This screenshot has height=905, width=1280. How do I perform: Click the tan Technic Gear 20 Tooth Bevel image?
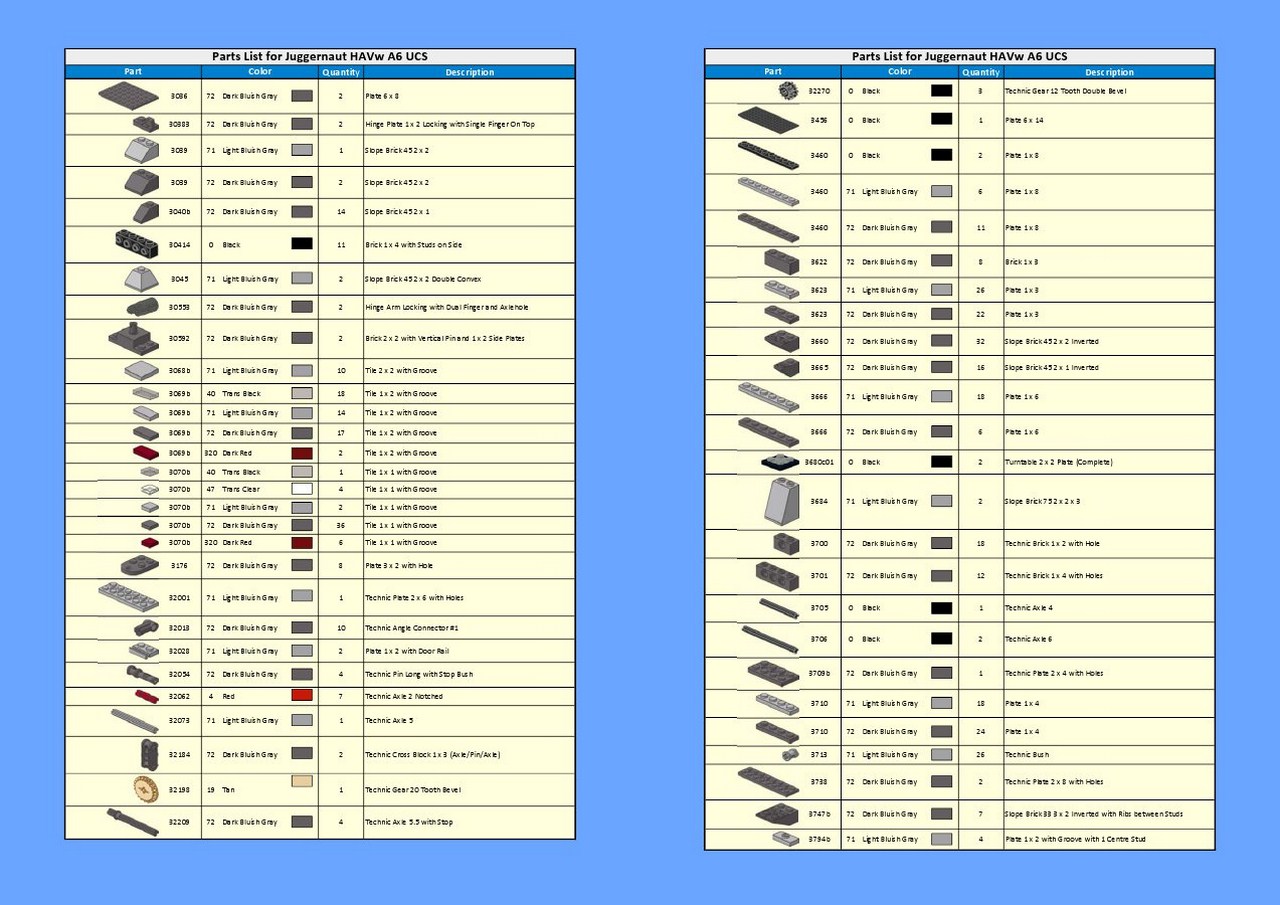(x=146, y=789)
